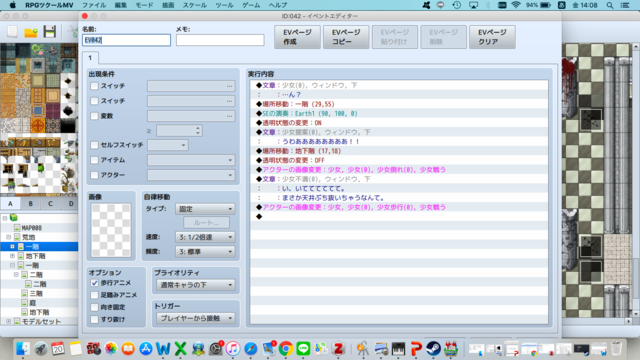Image resolution: width=640 pixels, height=360 pixels.
Task: Click the New Project toolbar icon
Action: coord(12,31)
